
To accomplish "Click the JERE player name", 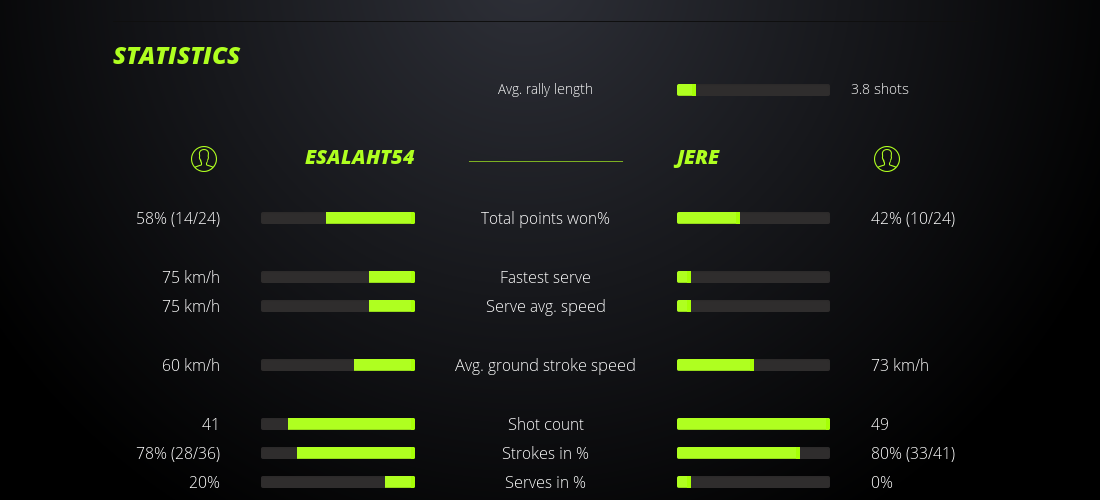I will click(x=697, y=158).
